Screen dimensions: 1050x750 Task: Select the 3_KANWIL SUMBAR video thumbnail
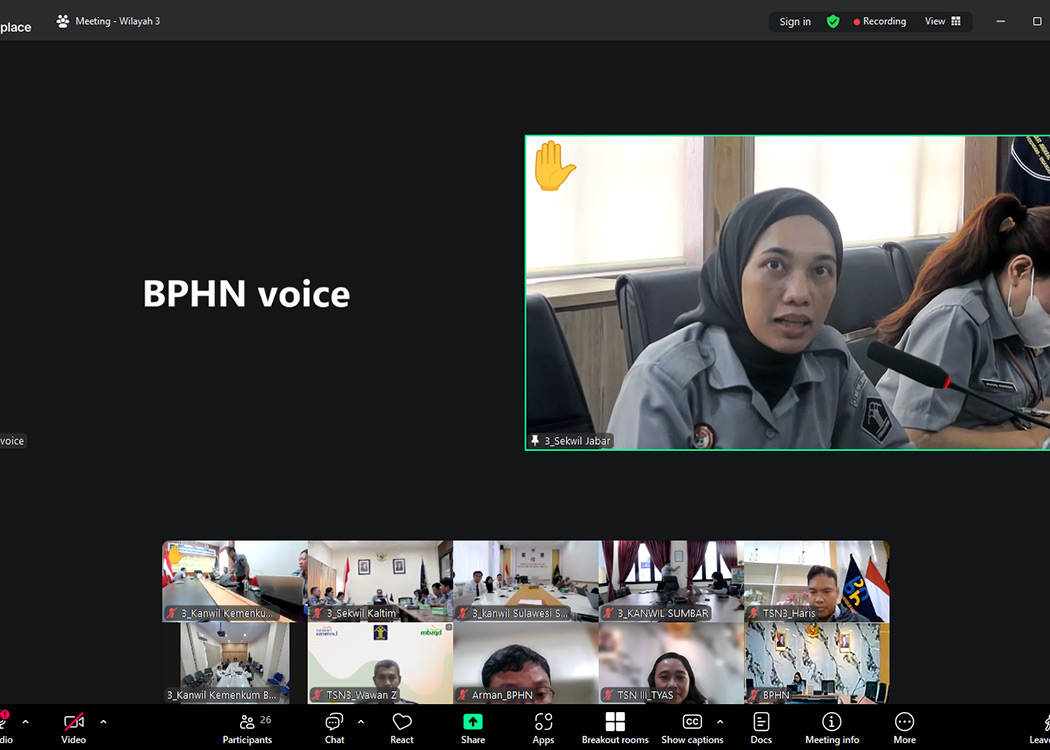tap(671, 581)
